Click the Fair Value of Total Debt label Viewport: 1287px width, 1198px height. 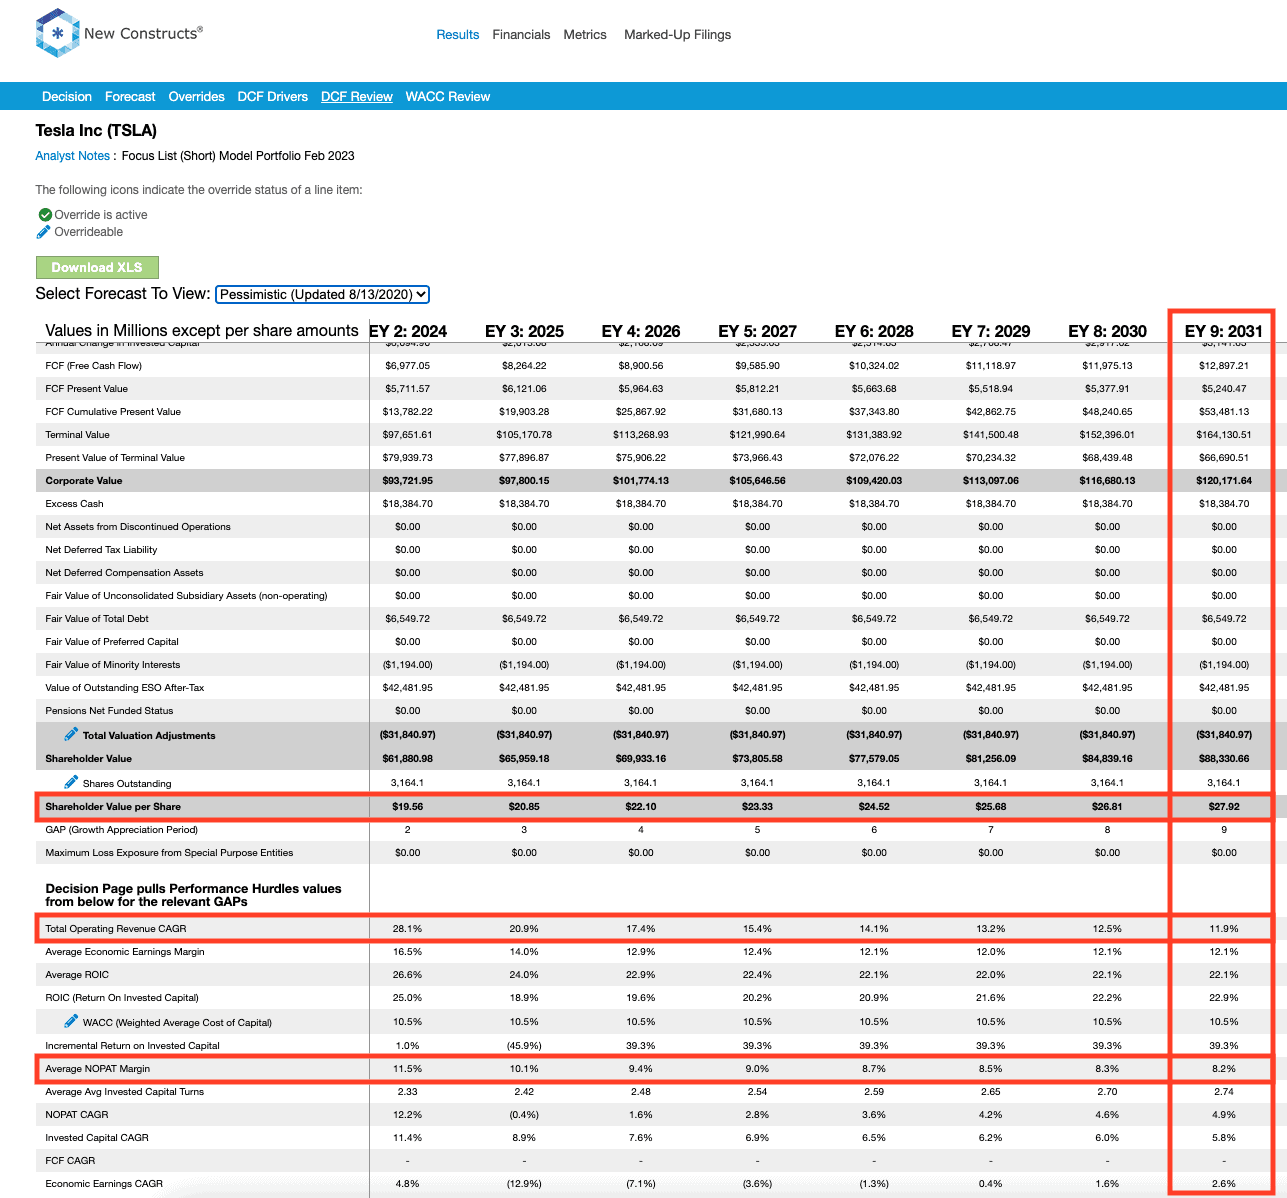[x=98, y=619]
